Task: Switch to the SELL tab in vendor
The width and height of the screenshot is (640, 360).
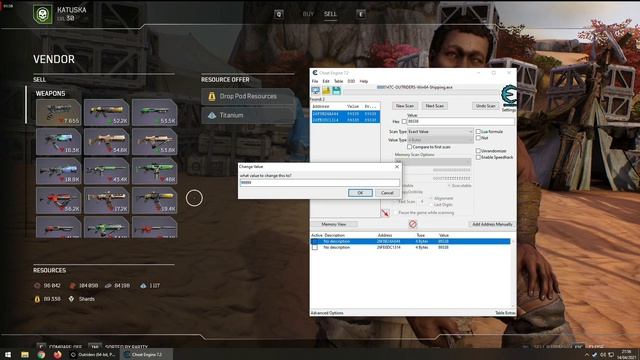Action: pos(330,14)
